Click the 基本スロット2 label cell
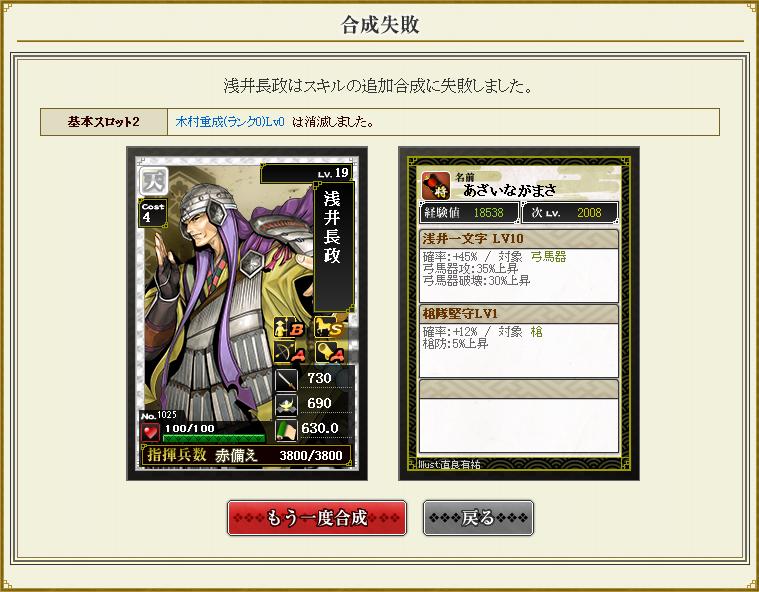The width and height of the screenshot is (759, 592). coord(104,122)
